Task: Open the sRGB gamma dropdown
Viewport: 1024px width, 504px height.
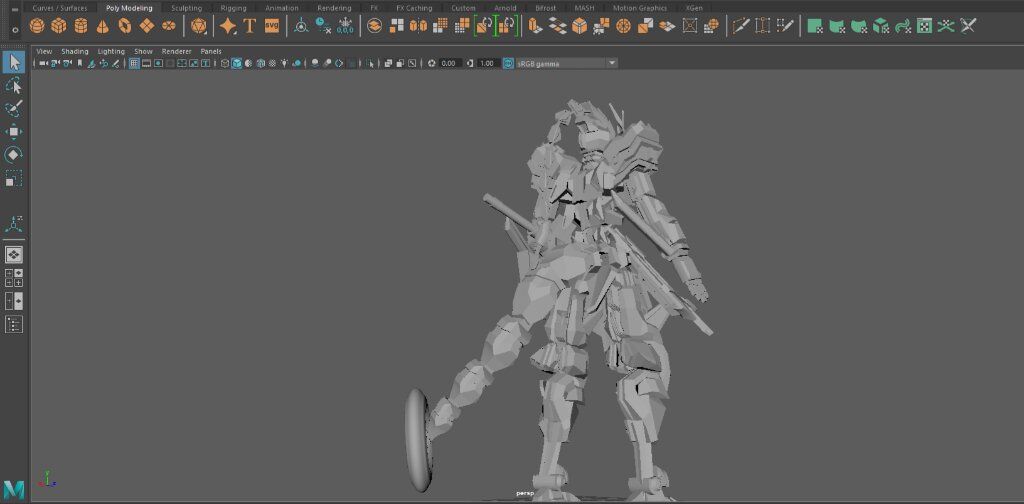Action: coord(567,63)
